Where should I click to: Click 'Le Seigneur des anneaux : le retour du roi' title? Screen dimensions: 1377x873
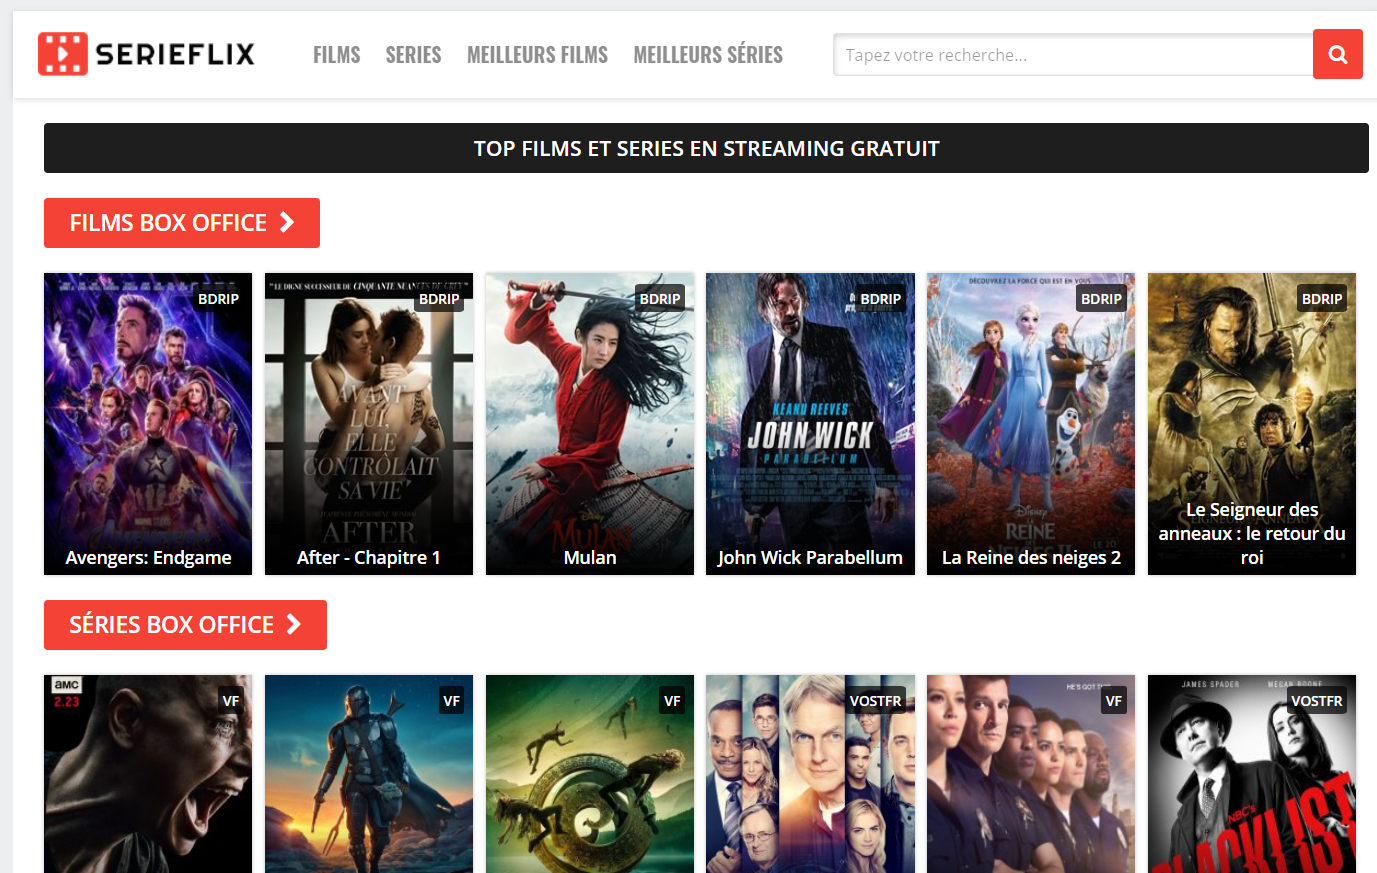point(1252,534)
